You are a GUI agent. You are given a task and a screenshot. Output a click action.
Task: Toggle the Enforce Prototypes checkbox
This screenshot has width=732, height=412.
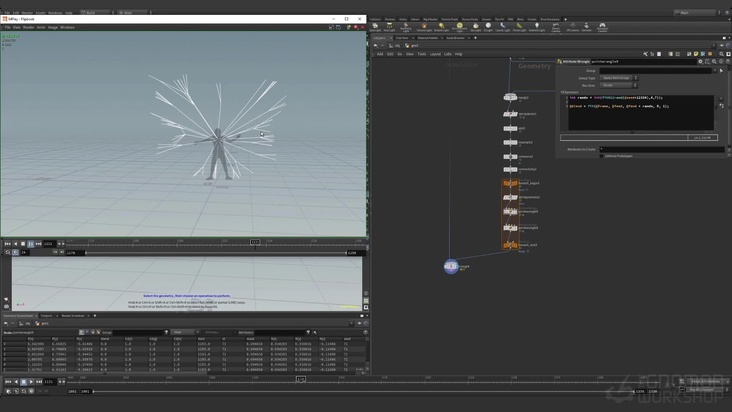click(x=601, y=156)
